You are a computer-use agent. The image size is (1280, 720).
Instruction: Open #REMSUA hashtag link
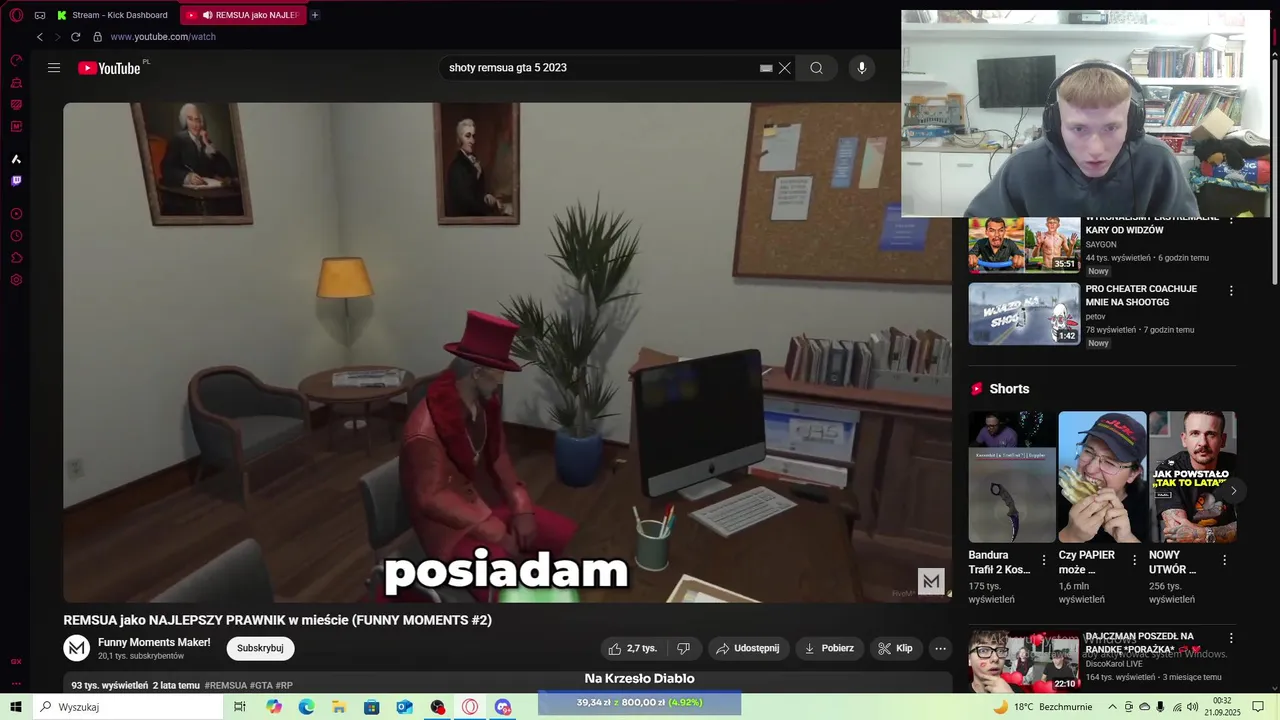pos(226,686)
